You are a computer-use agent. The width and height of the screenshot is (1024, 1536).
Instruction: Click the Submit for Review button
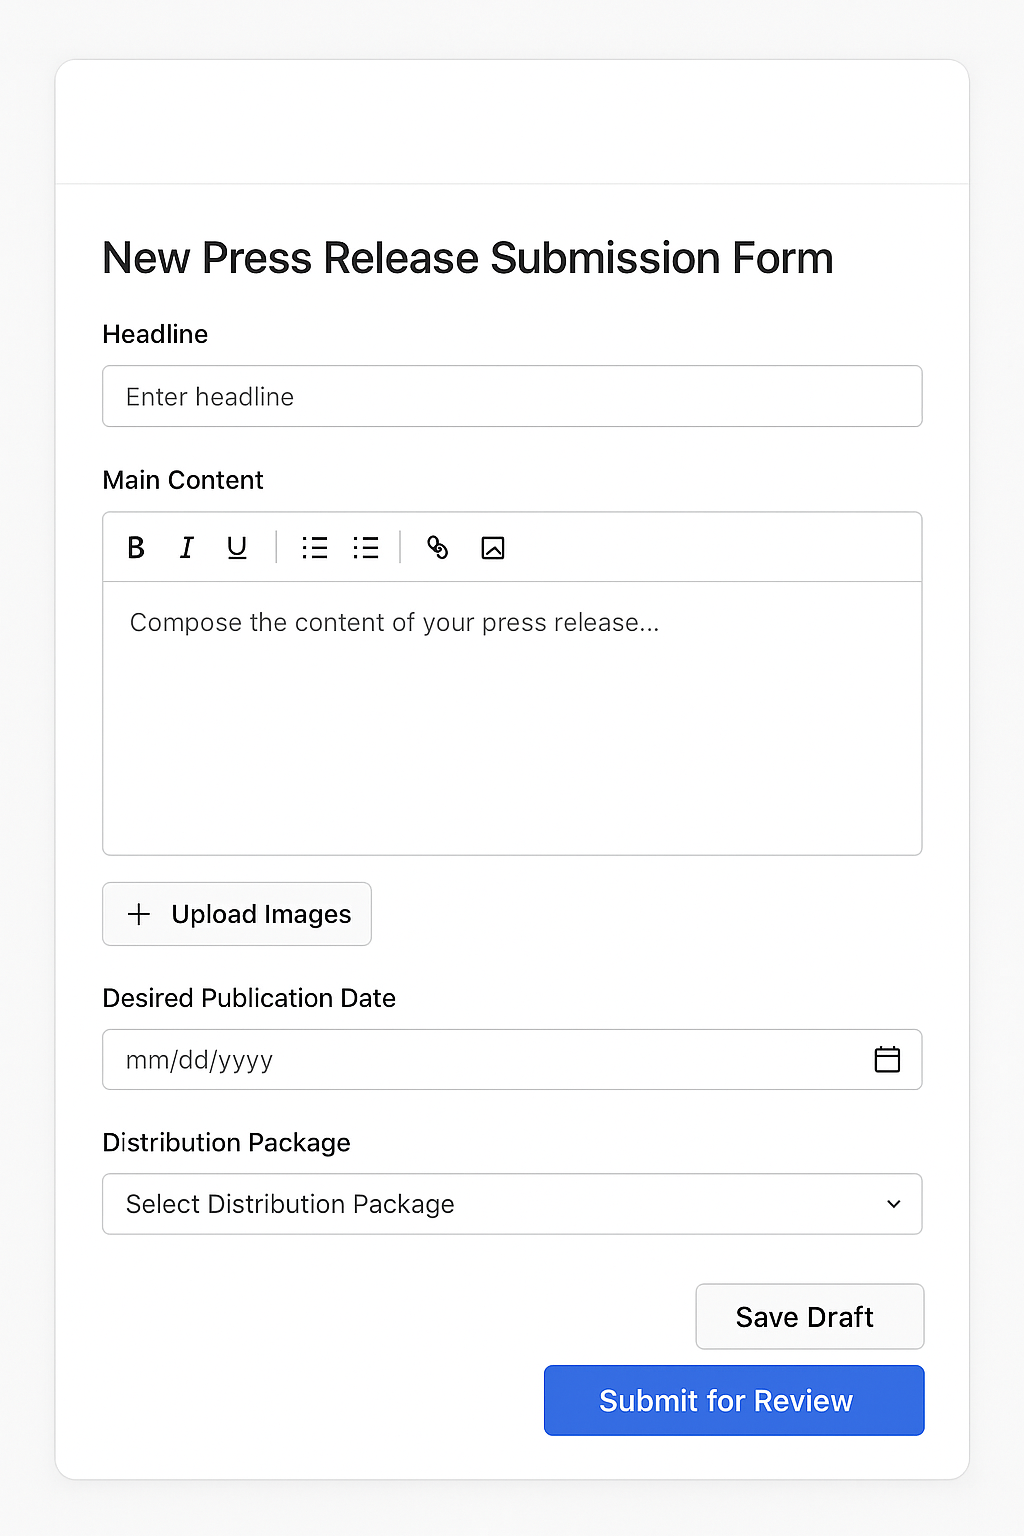(733, 1400)
